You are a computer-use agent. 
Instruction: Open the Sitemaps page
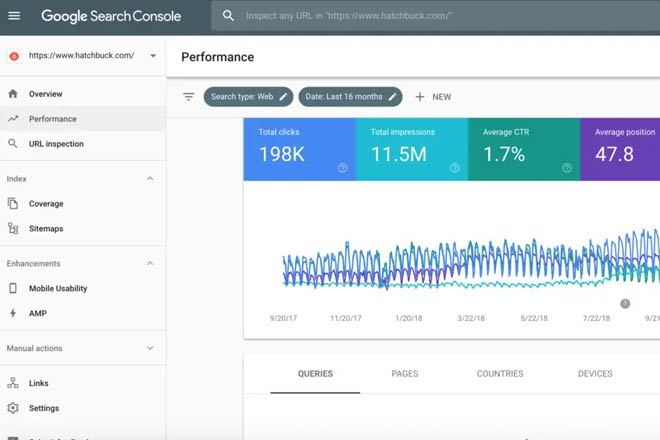point(46,229)
